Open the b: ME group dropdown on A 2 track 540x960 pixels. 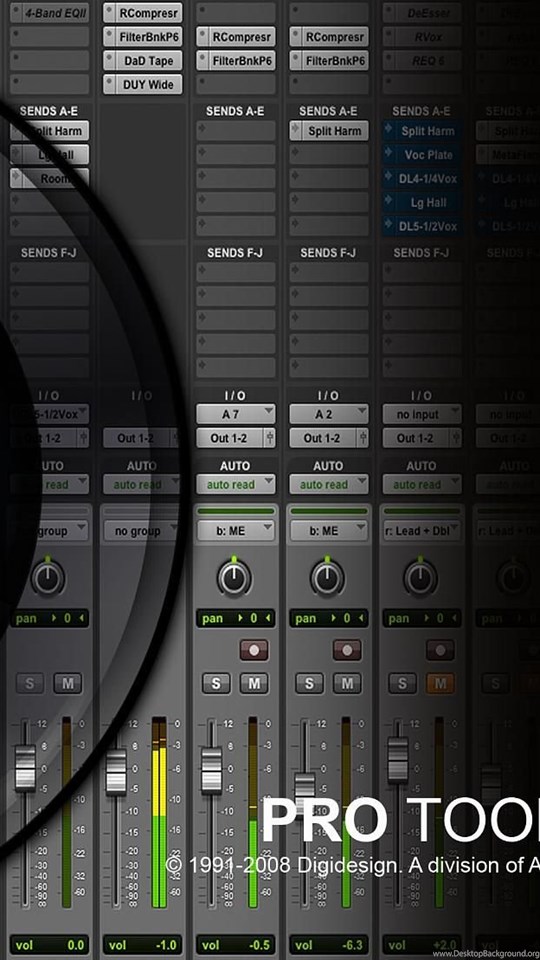(329, 530)
